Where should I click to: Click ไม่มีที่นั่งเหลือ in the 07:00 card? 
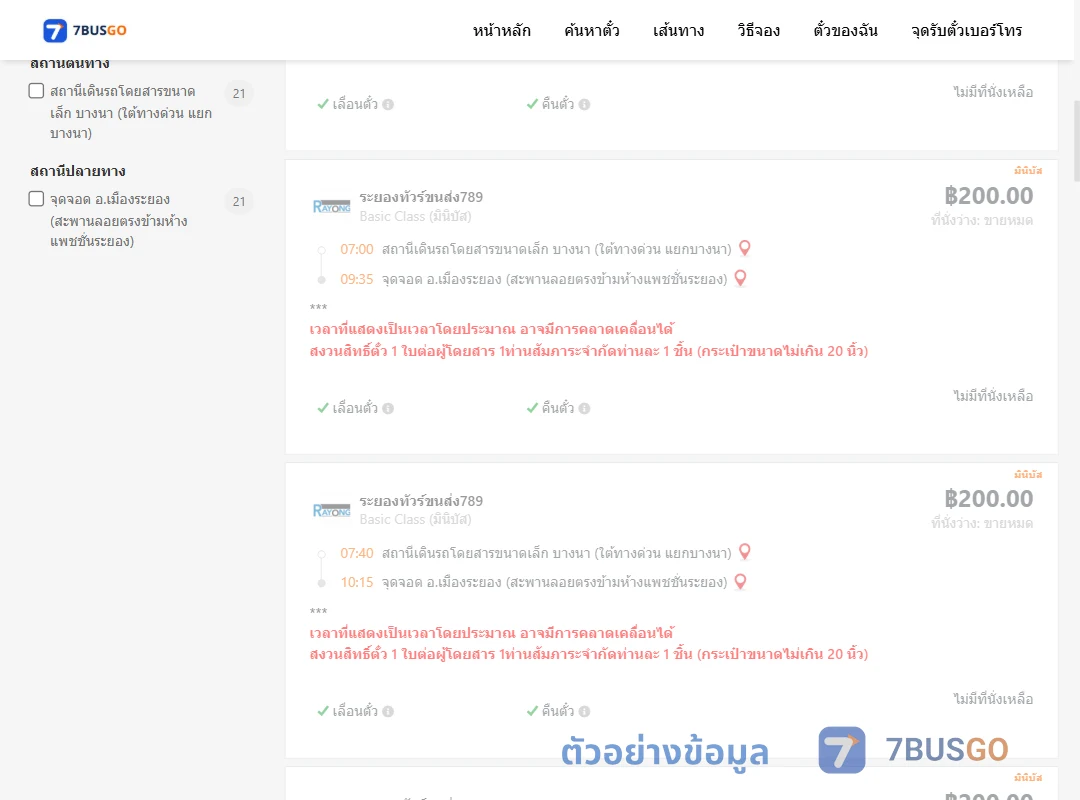(993, 396)
